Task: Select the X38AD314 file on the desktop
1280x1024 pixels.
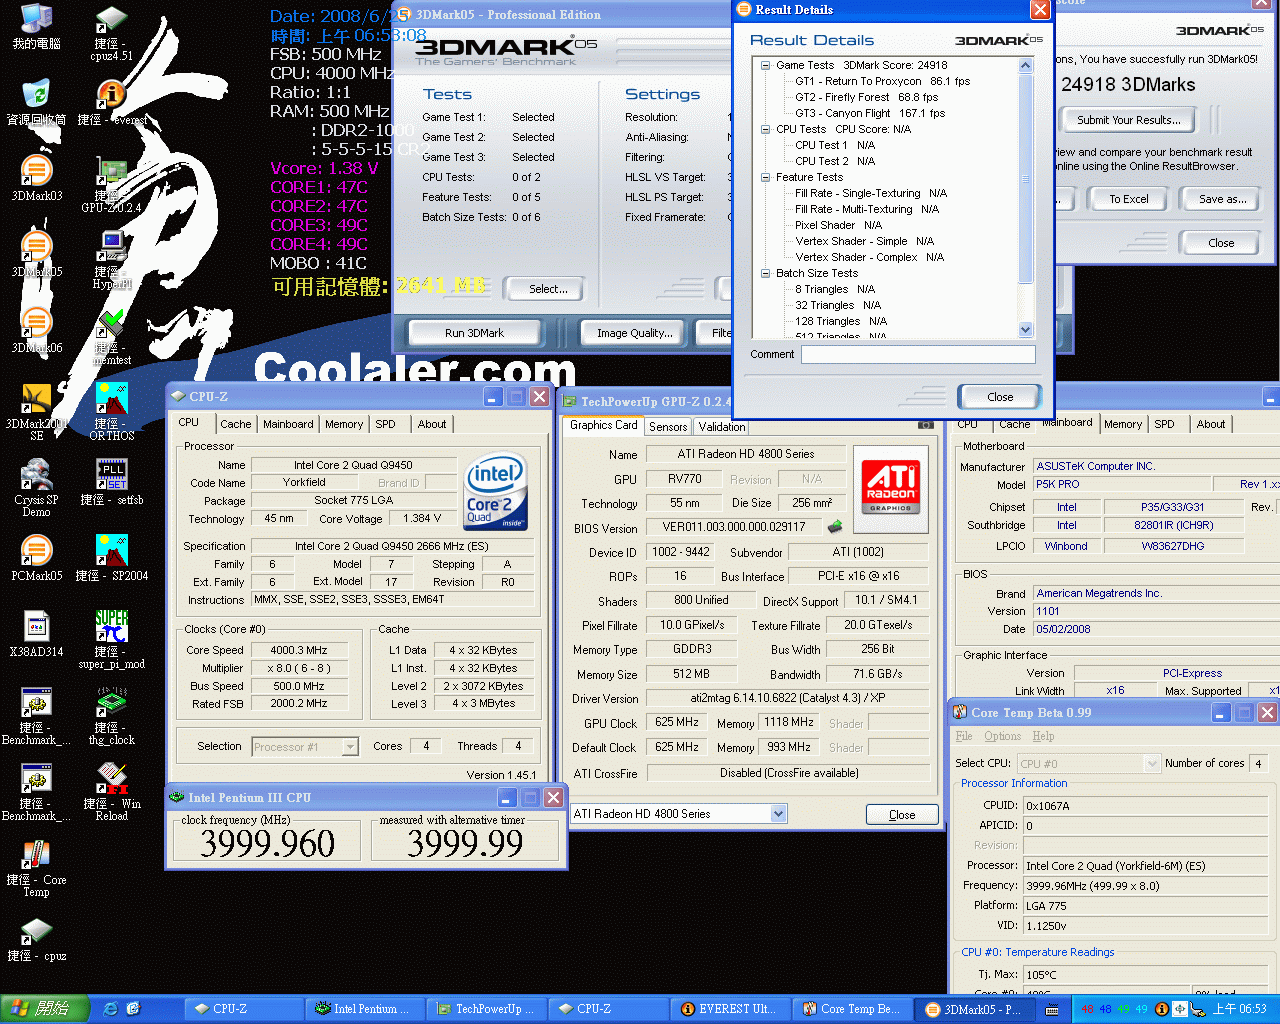Action: pyautogui.click(x=36, y=634)
